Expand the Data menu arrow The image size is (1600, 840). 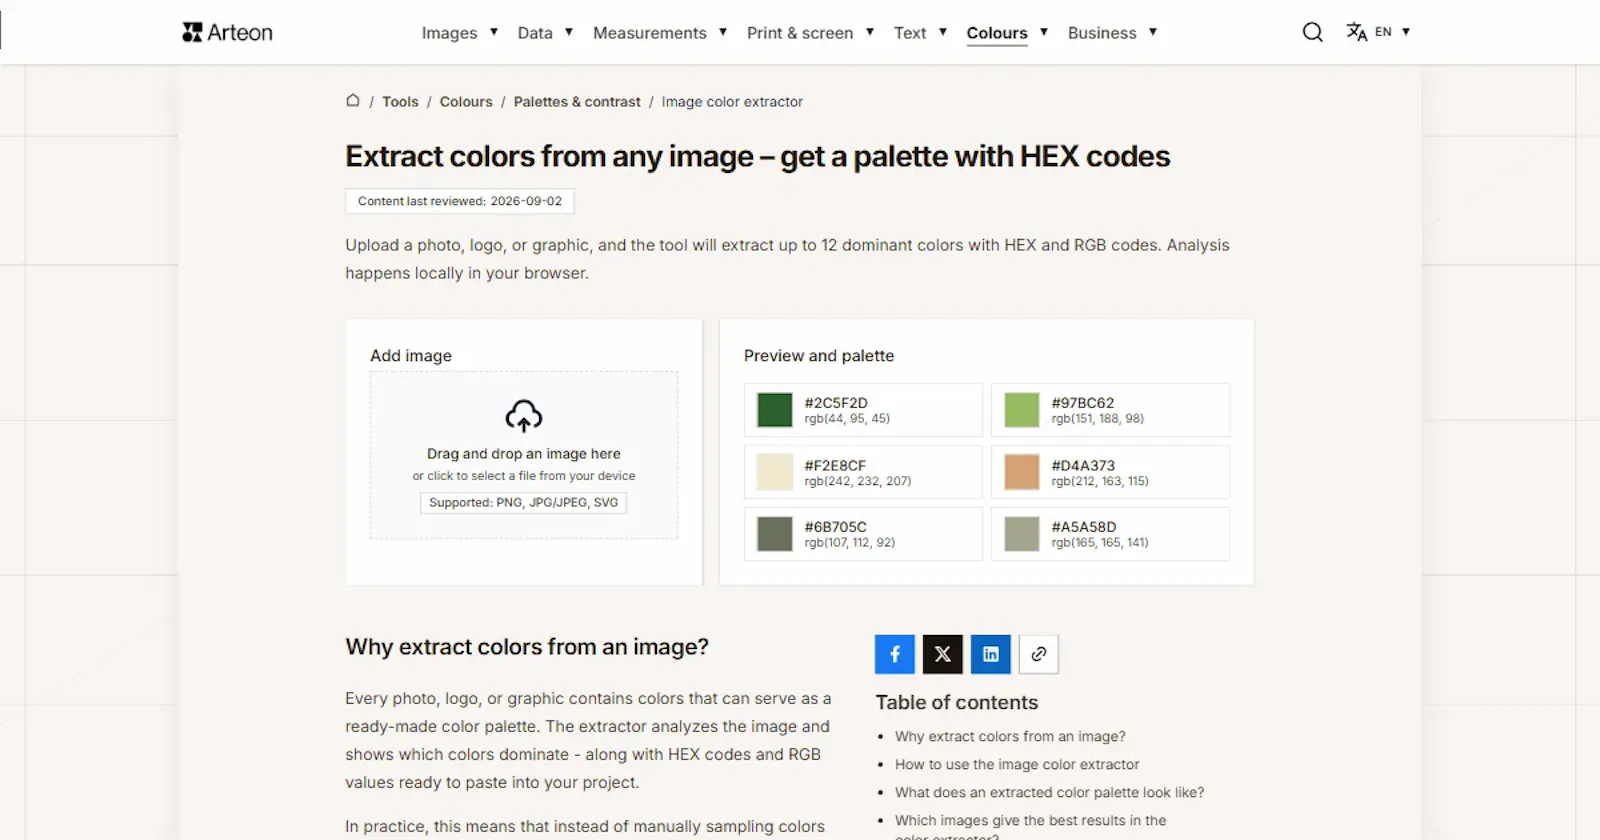[569, 32]
